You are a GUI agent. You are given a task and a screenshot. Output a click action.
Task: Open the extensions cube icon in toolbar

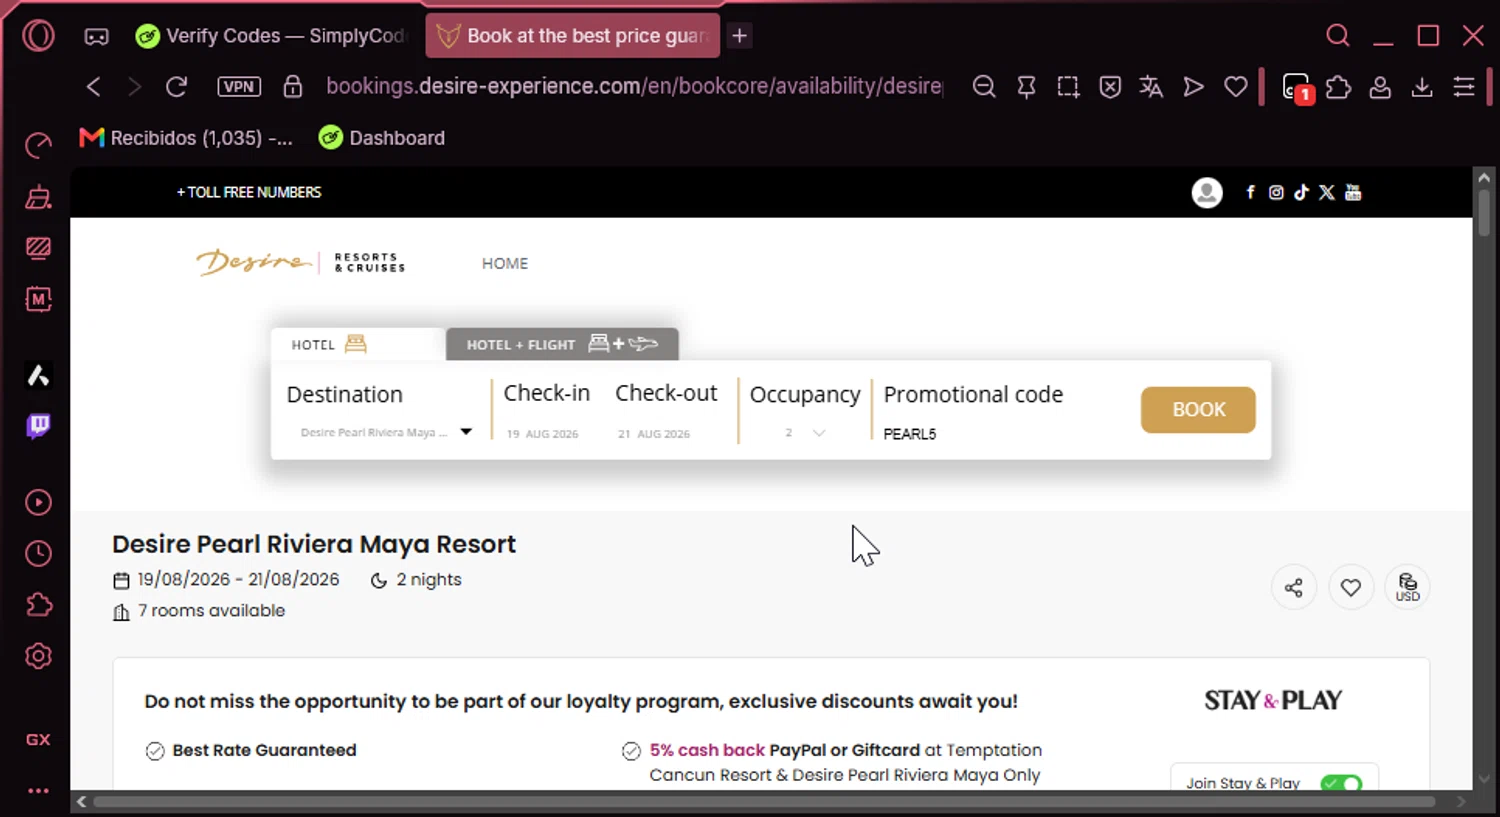coord(1338,87)
